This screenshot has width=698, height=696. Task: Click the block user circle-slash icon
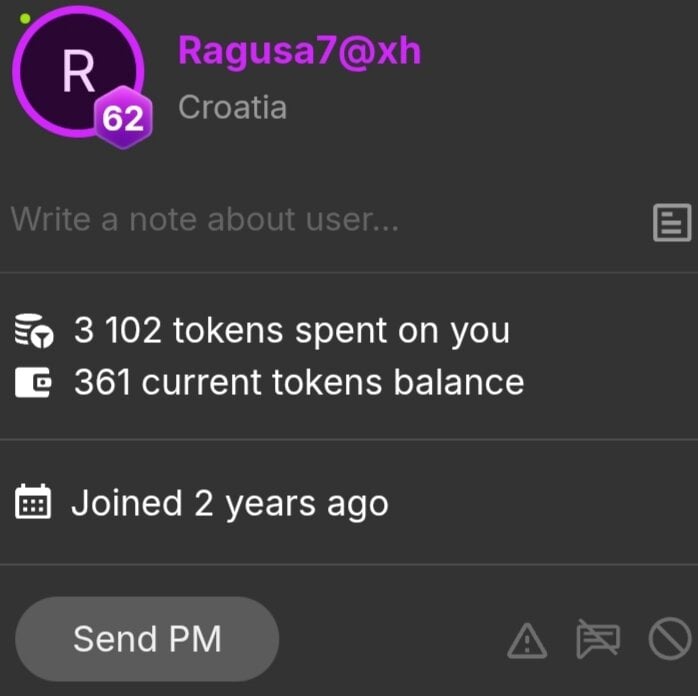click(x=669, y=639)
